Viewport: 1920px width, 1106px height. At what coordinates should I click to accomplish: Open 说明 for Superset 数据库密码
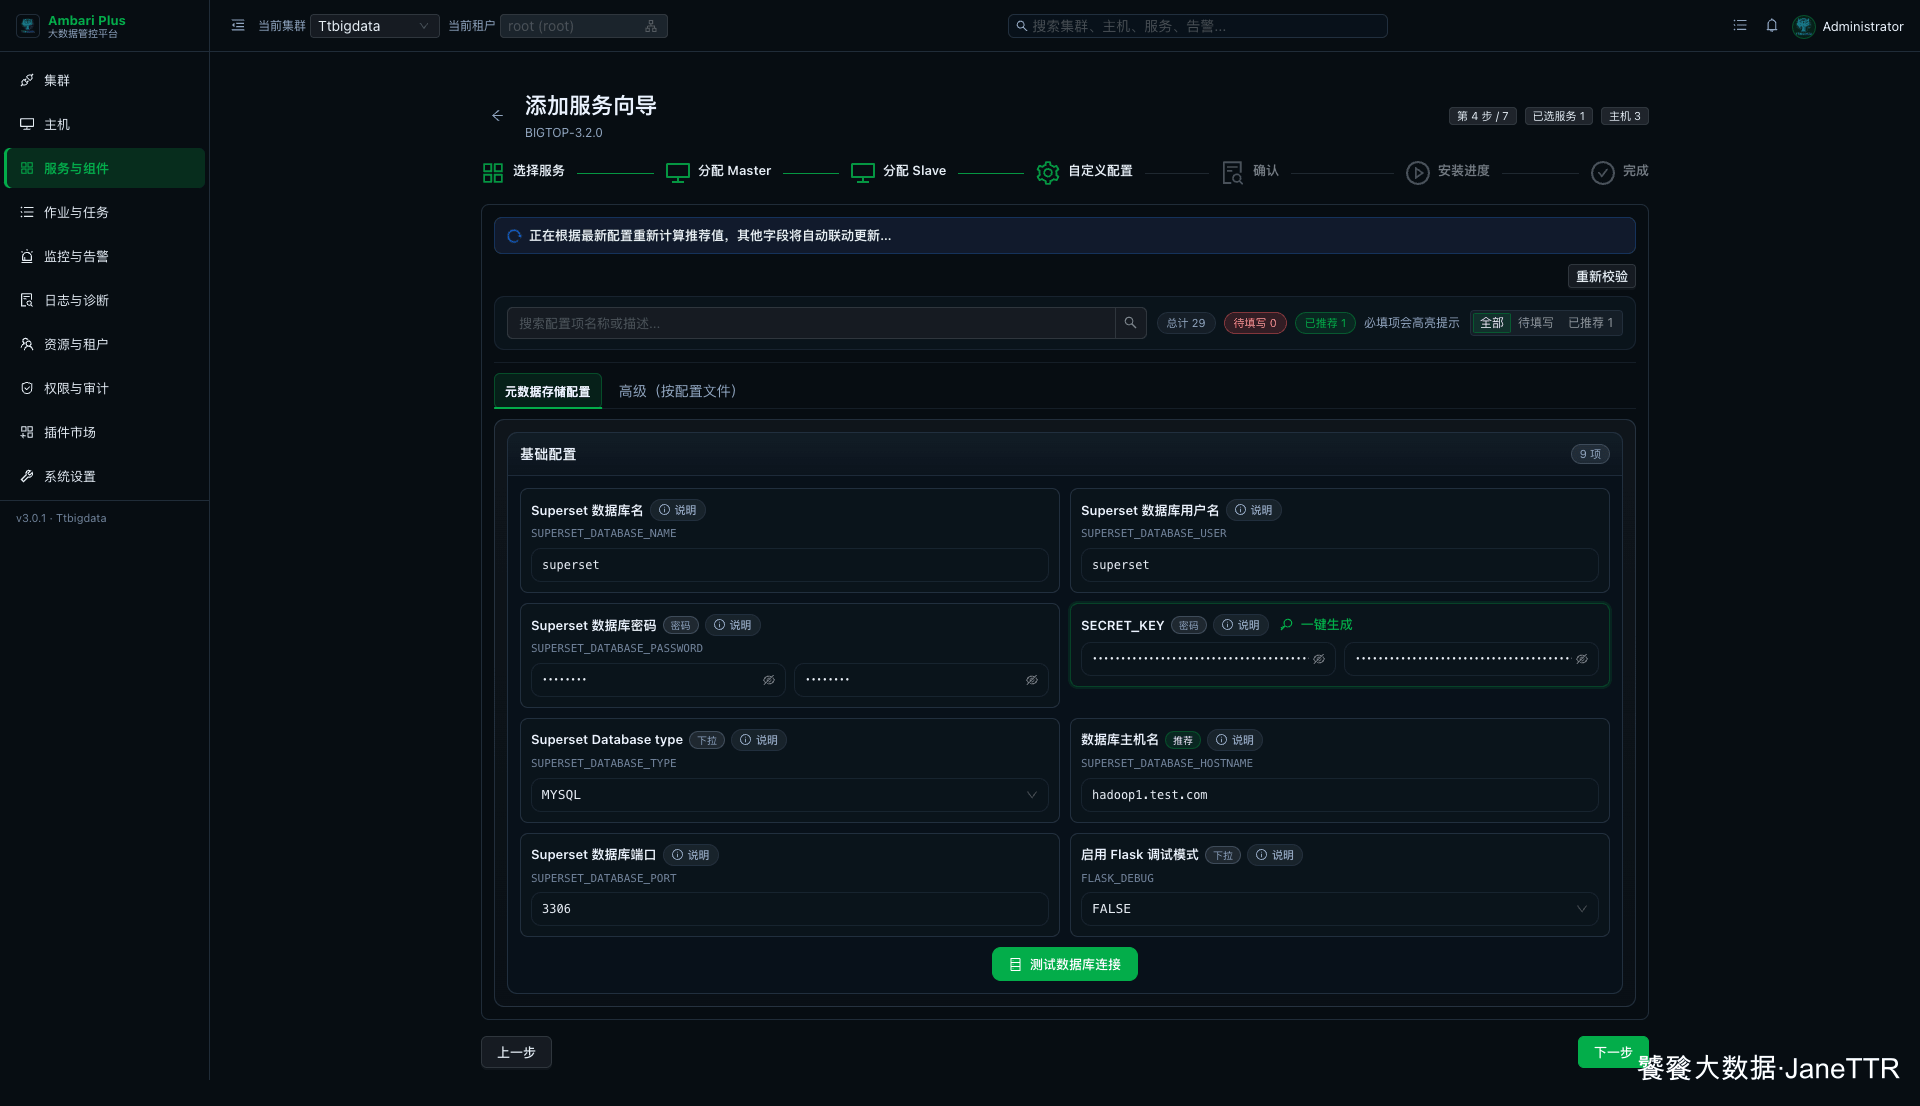[x=733, y=625]
